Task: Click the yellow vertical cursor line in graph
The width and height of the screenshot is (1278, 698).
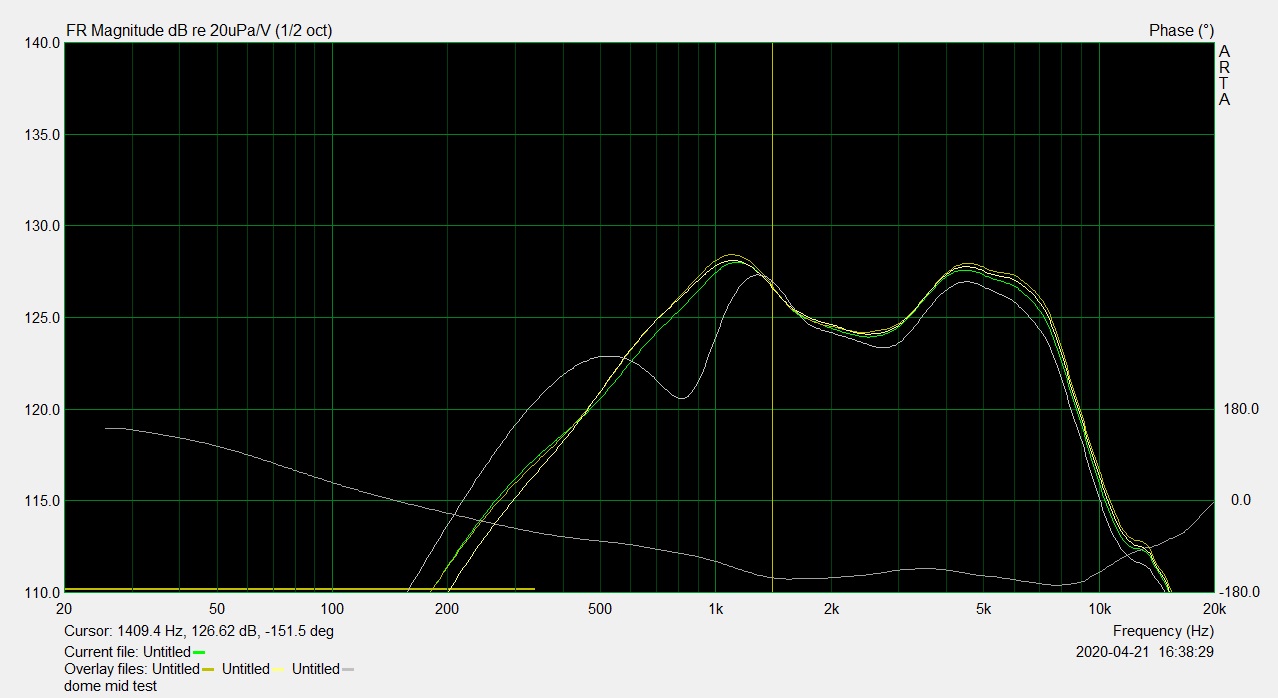Action: click(772, 317)
